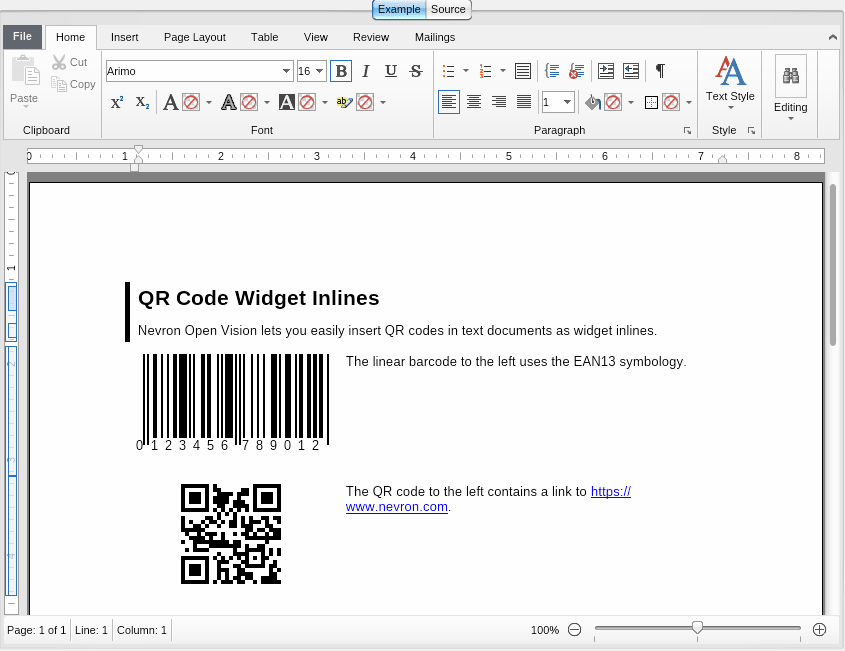
Task: Click the multilevel list icon
Action: (523, 71)
